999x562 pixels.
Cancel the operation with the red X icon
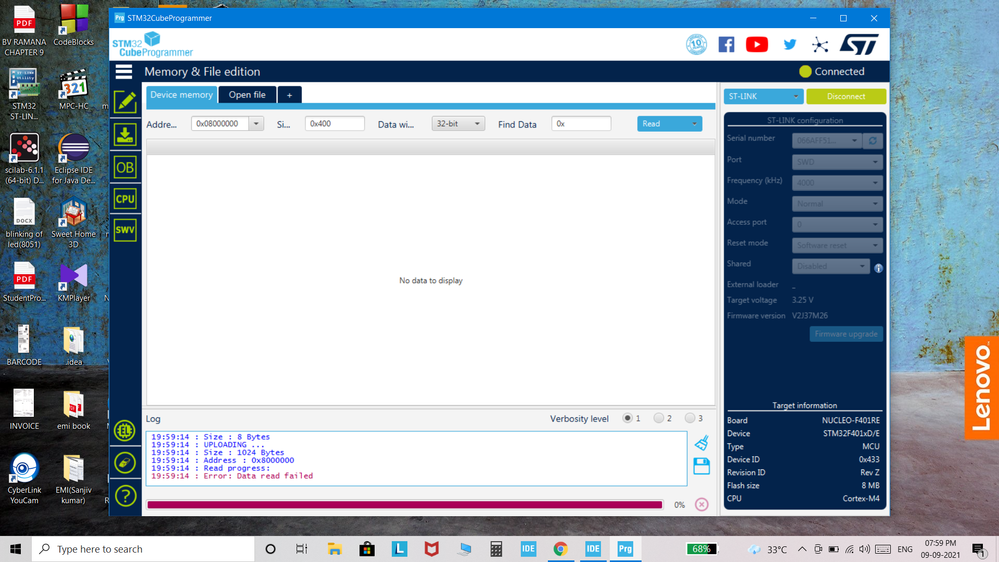[701, 505]
